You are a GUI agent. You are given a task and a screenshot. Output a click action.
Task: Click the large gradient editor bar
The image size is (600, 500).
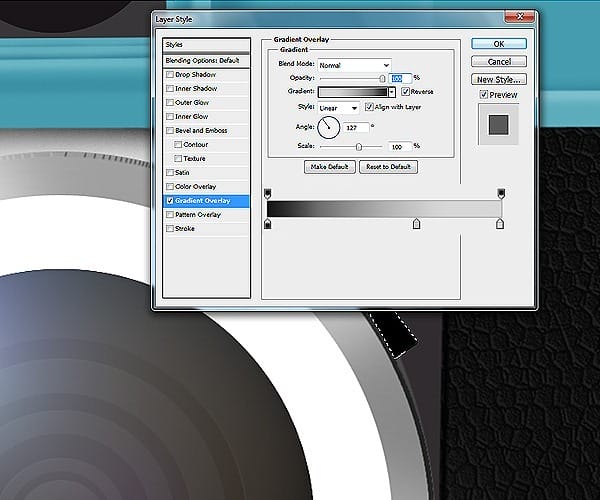tap(384, 209)
